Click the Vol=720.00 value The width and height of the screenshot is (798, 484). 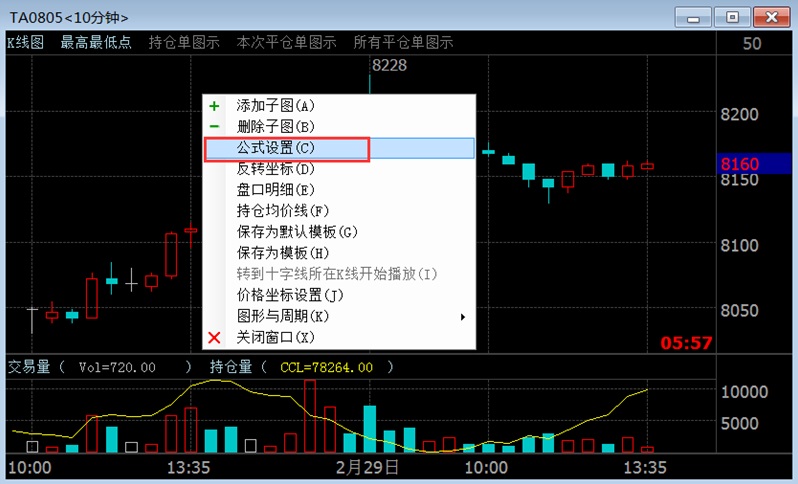point(117,367)
